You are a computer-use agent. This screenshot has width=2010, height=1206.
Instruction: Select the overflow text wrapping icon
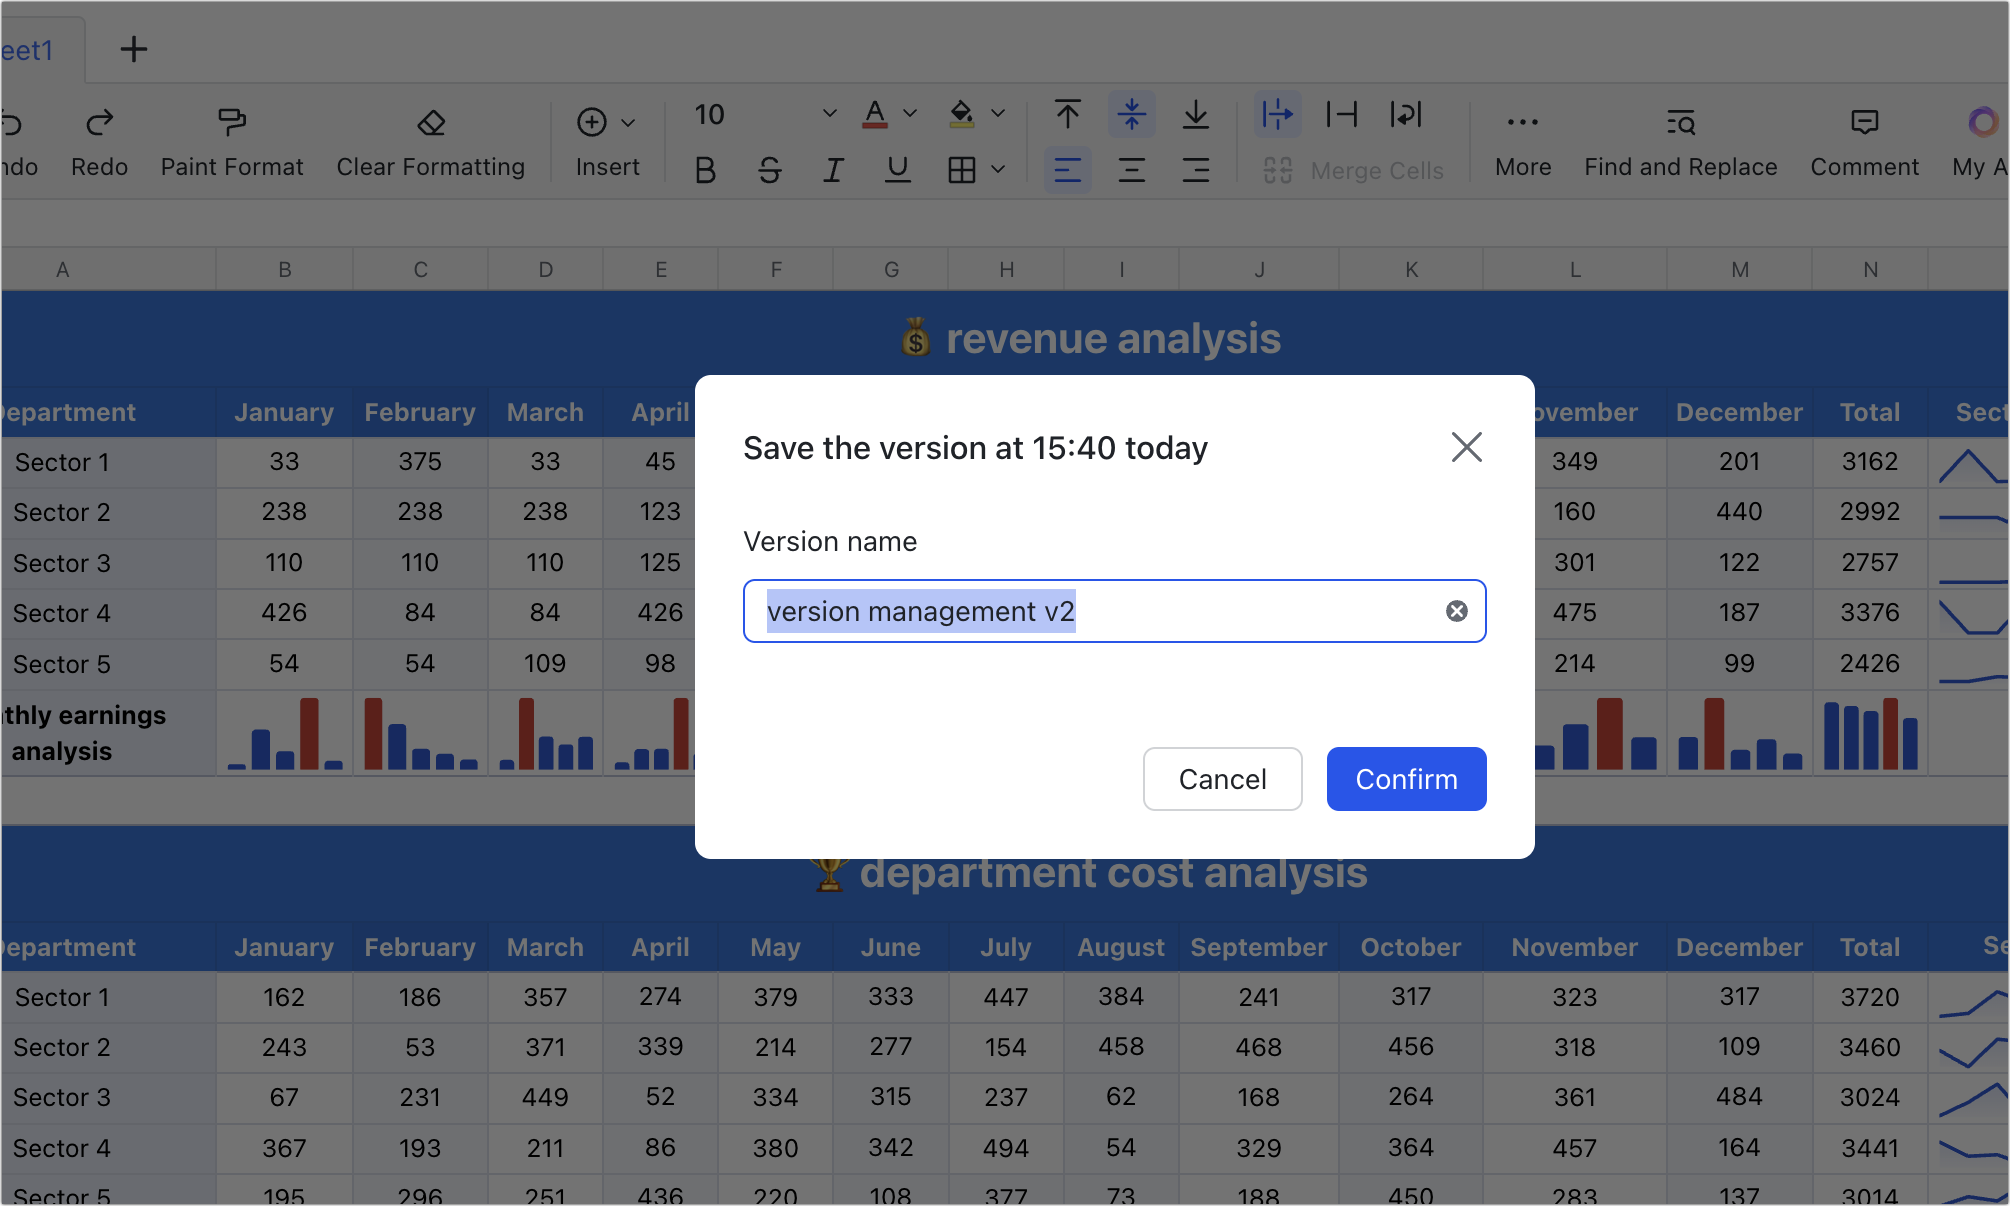[1278, 114]
